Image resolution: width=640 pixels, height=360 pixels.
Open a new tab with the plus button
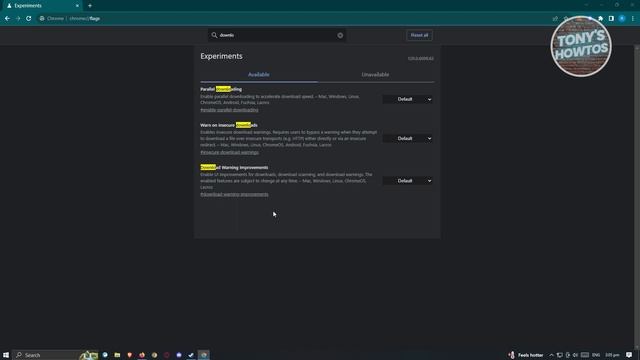tap(90, 6)
